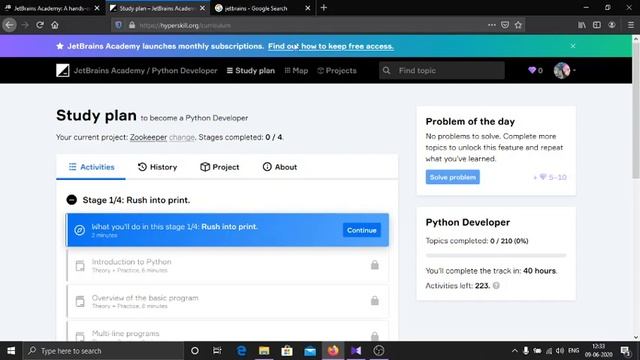The width and height of the screenshot is (640, 360).
Task: Open the Project tab
Action: pos(220,167)
